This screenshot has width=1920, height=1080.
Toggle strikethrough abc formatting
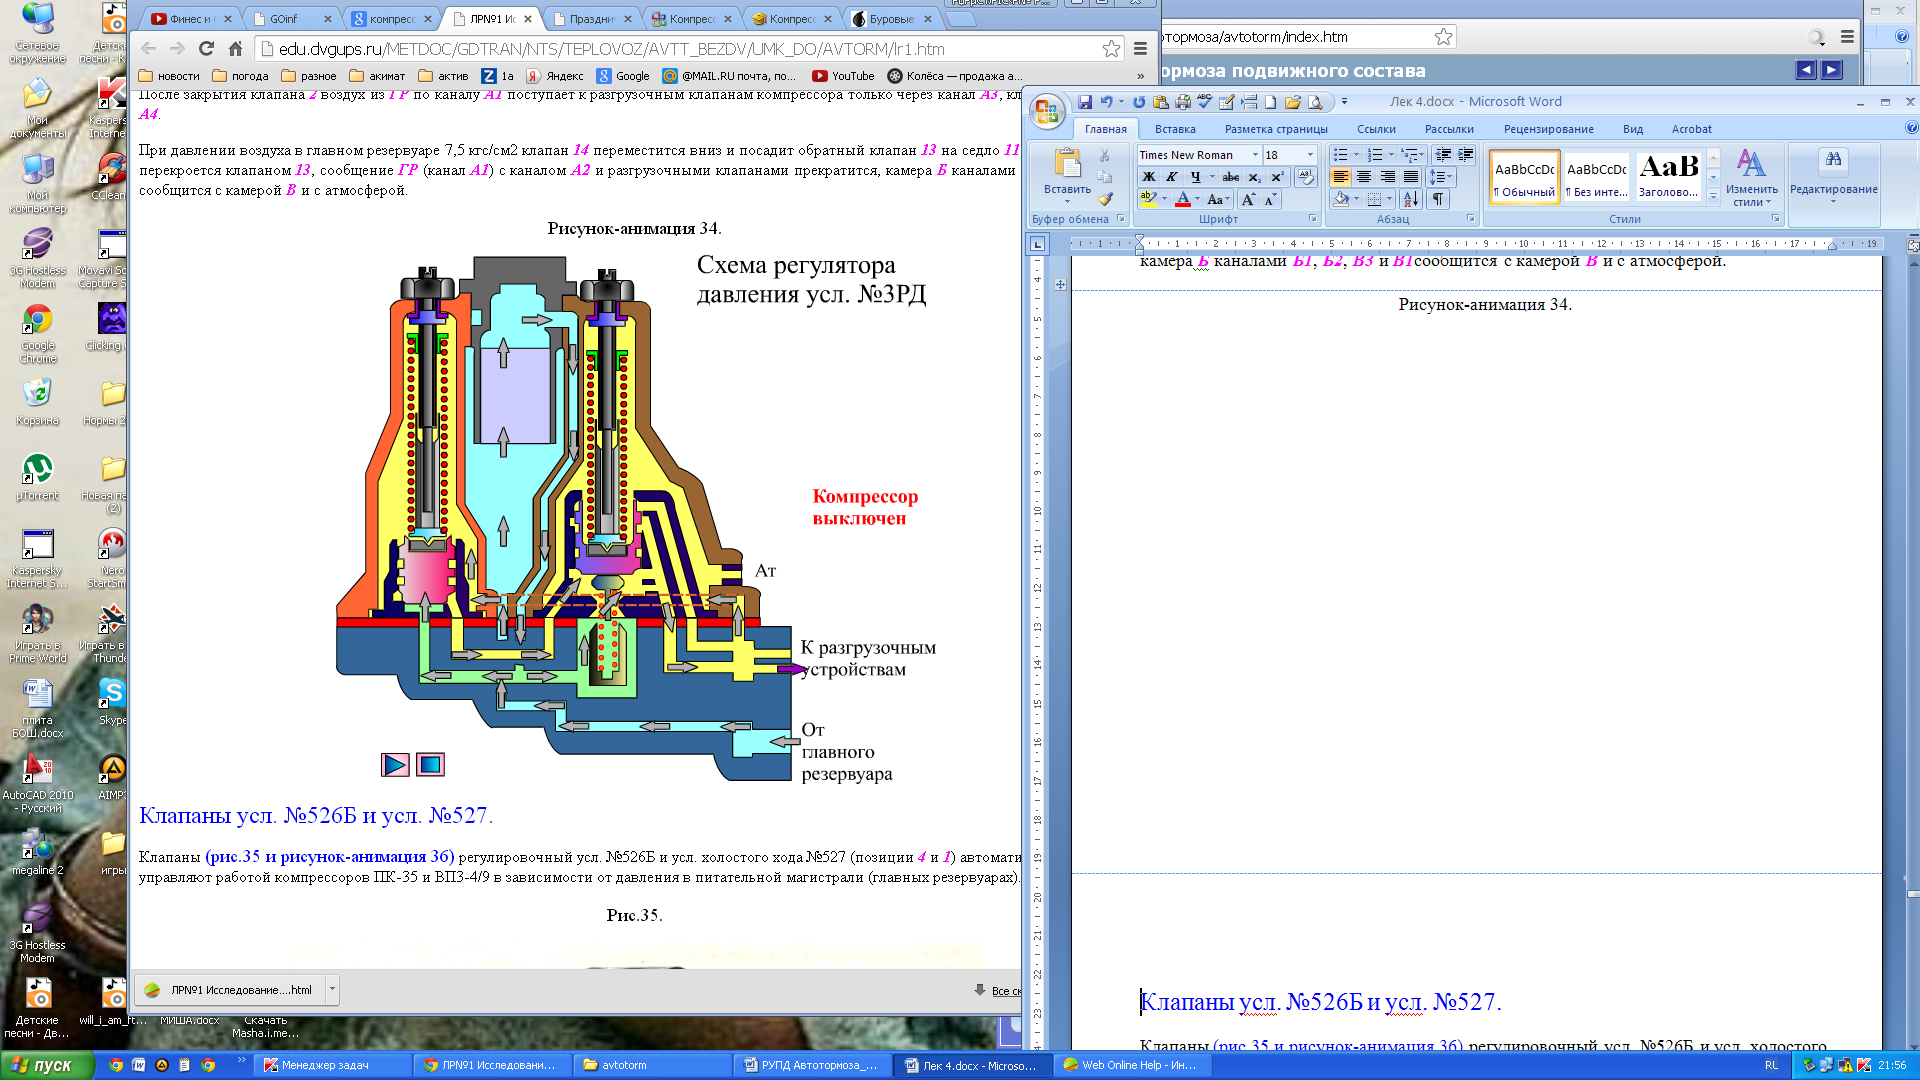click(x=1231, y=177)
